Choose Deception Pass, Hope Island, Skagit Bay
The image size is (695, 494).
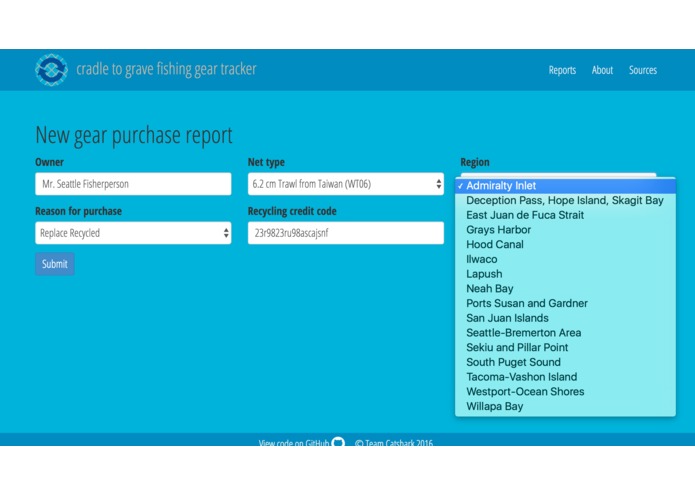click(x=566, y=200)
